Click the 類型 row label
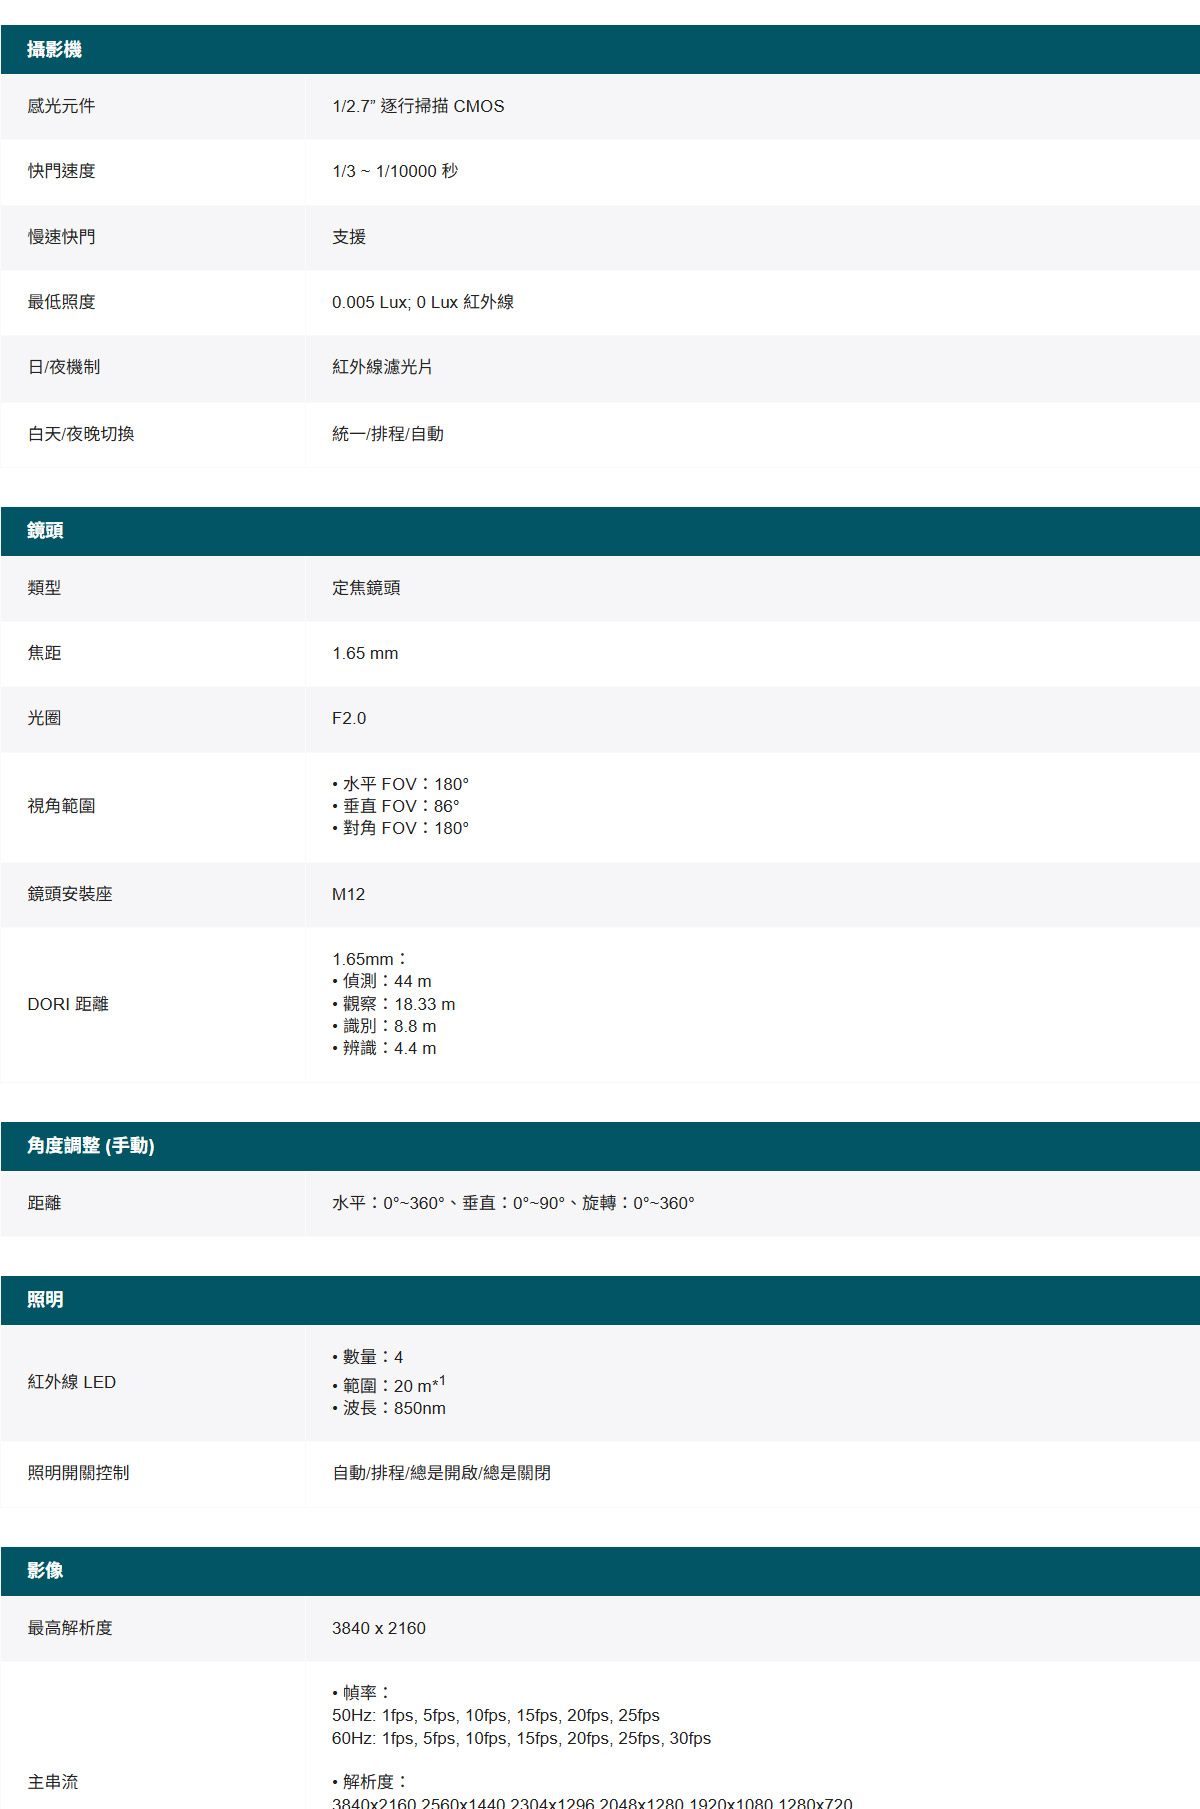Screen dimensions: 1200x1809 (x=44, y=588)
